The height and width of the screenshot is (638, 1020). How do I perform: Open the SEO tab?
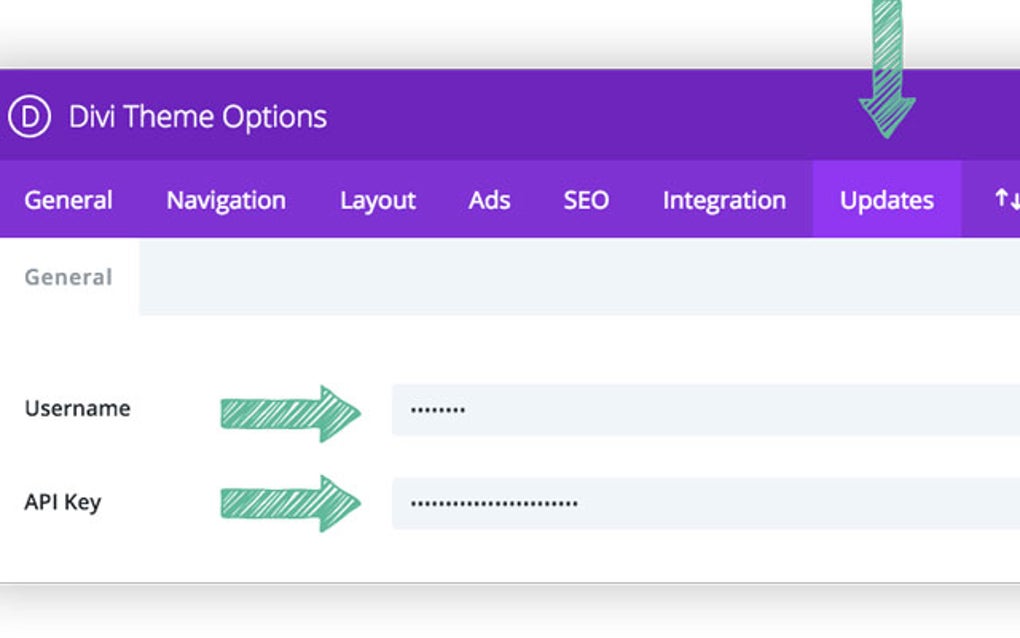[x=586, y=199]
